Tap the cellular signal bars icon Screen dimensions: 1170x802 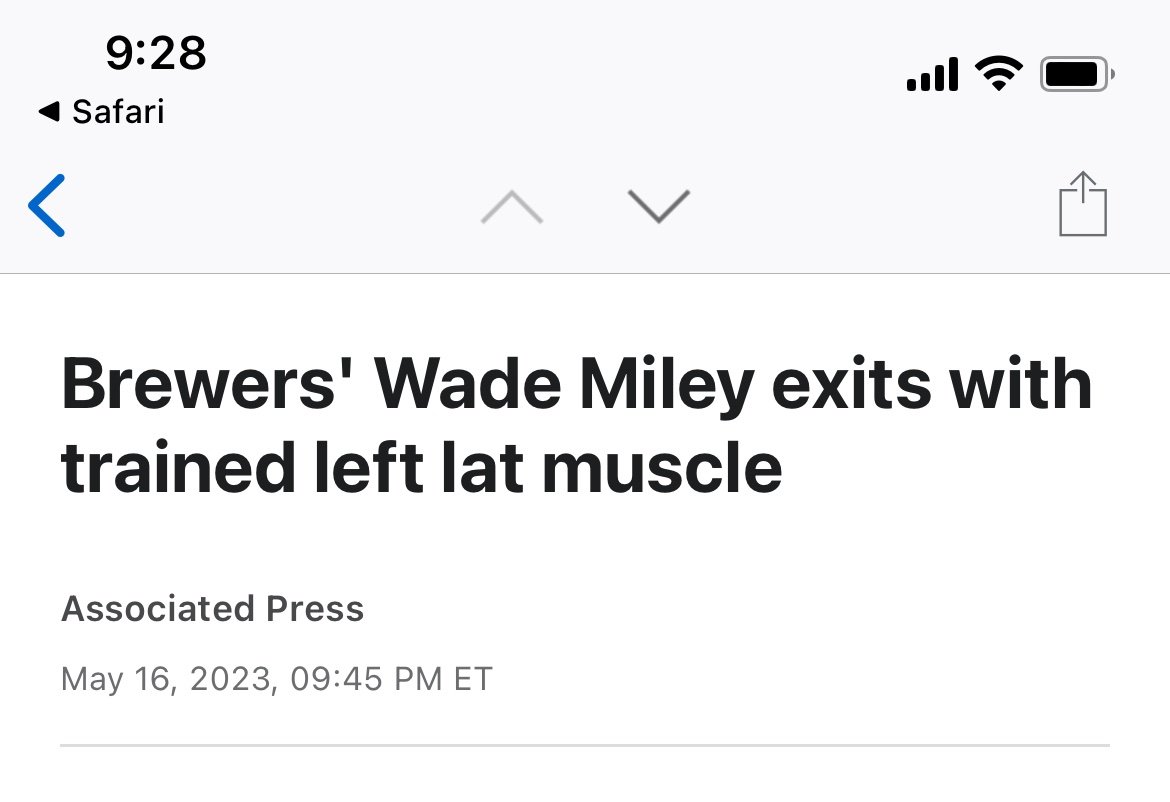click(x=932, y=75)
